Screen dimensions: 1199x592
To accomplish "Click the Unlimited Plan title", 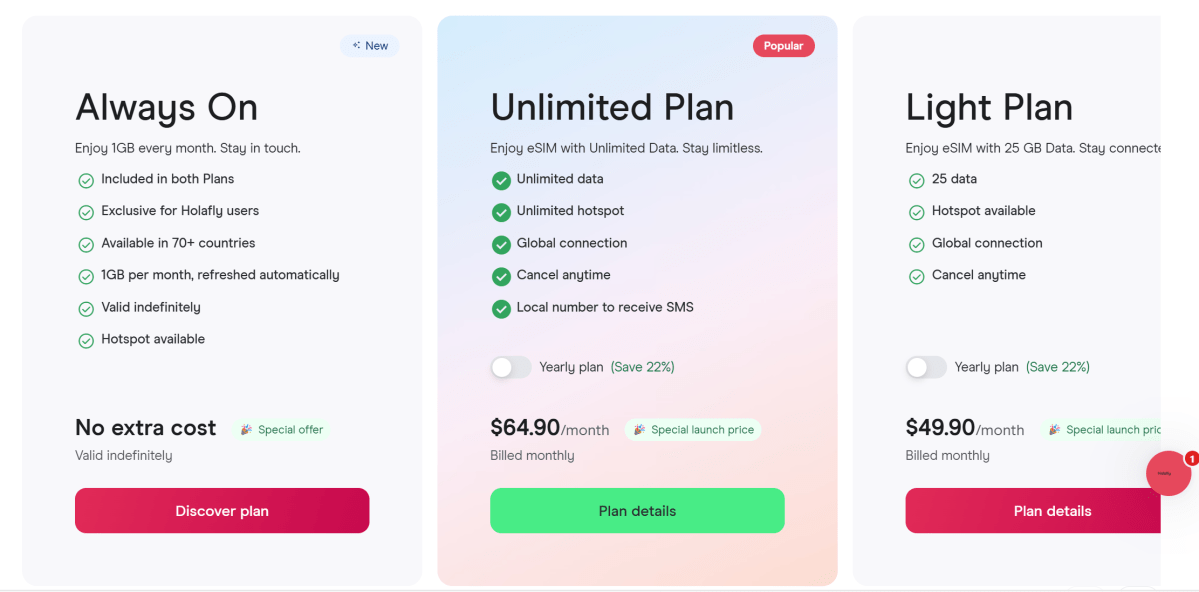I will click(x=612, y=107).
